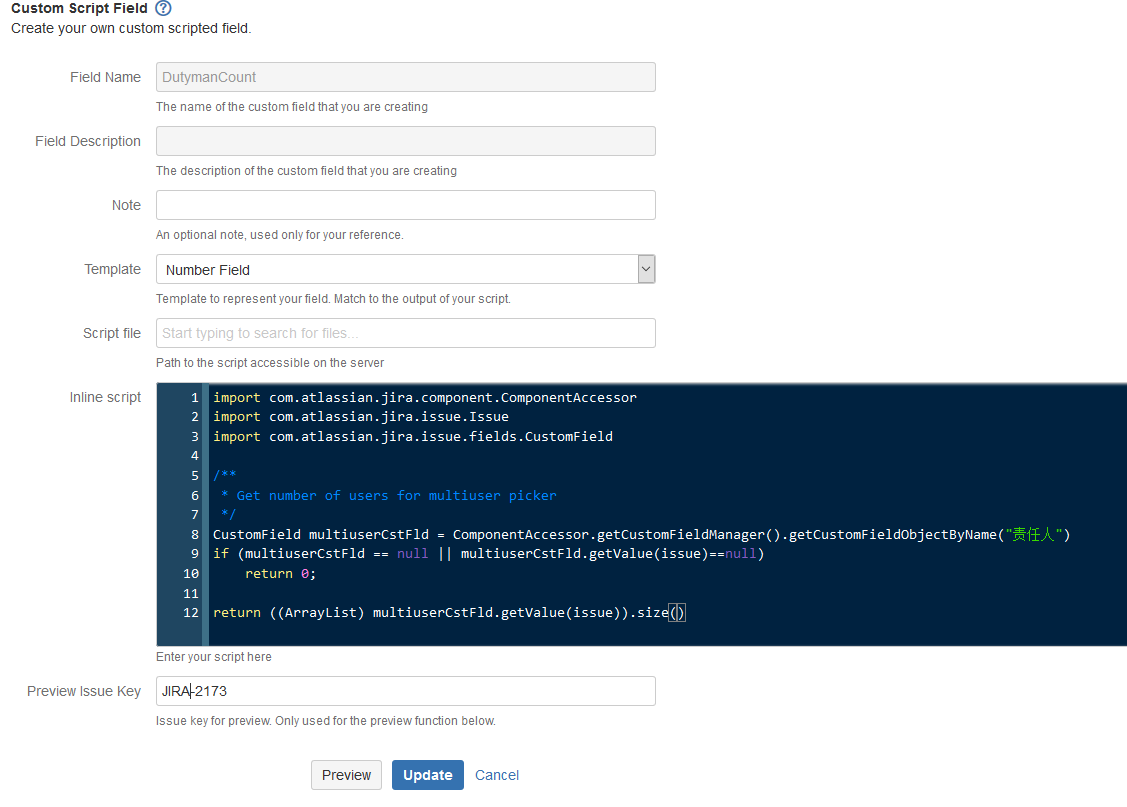Select the Number Field template combo box
1127x807 pixels.
tap(396, 269)
